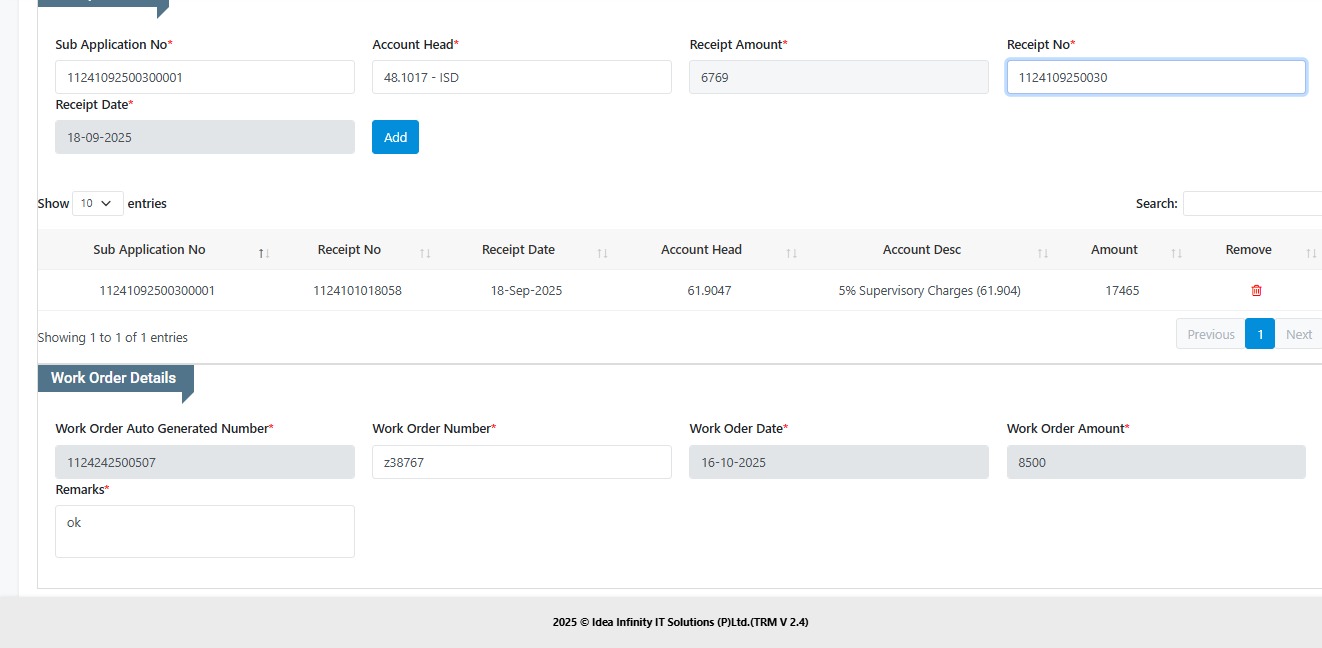Click the Account Head field 48.1017 - ISD
The image size is (1322, 648).
click(521, 77)
